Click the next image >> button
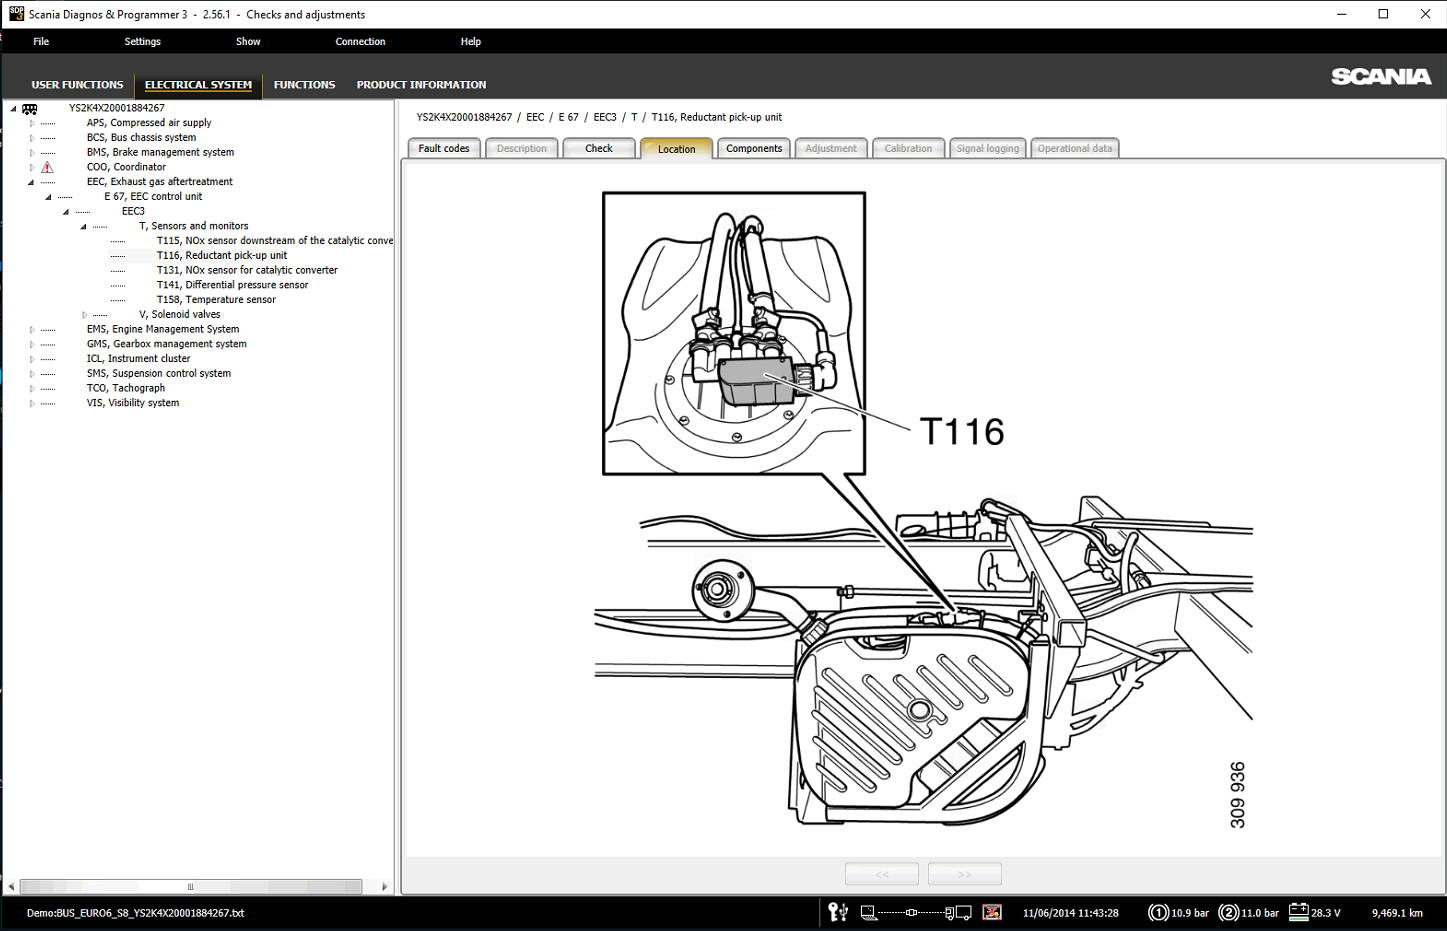The height and width of the screenshot is (931, 1447). [x=965, y=874]
